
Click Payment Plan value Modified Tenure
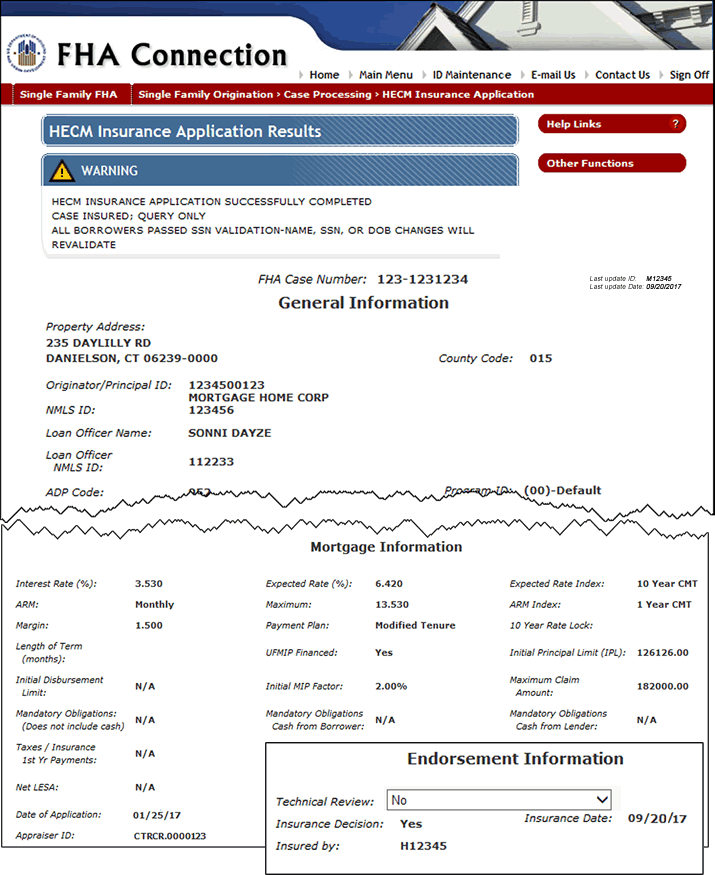(415, 626)
